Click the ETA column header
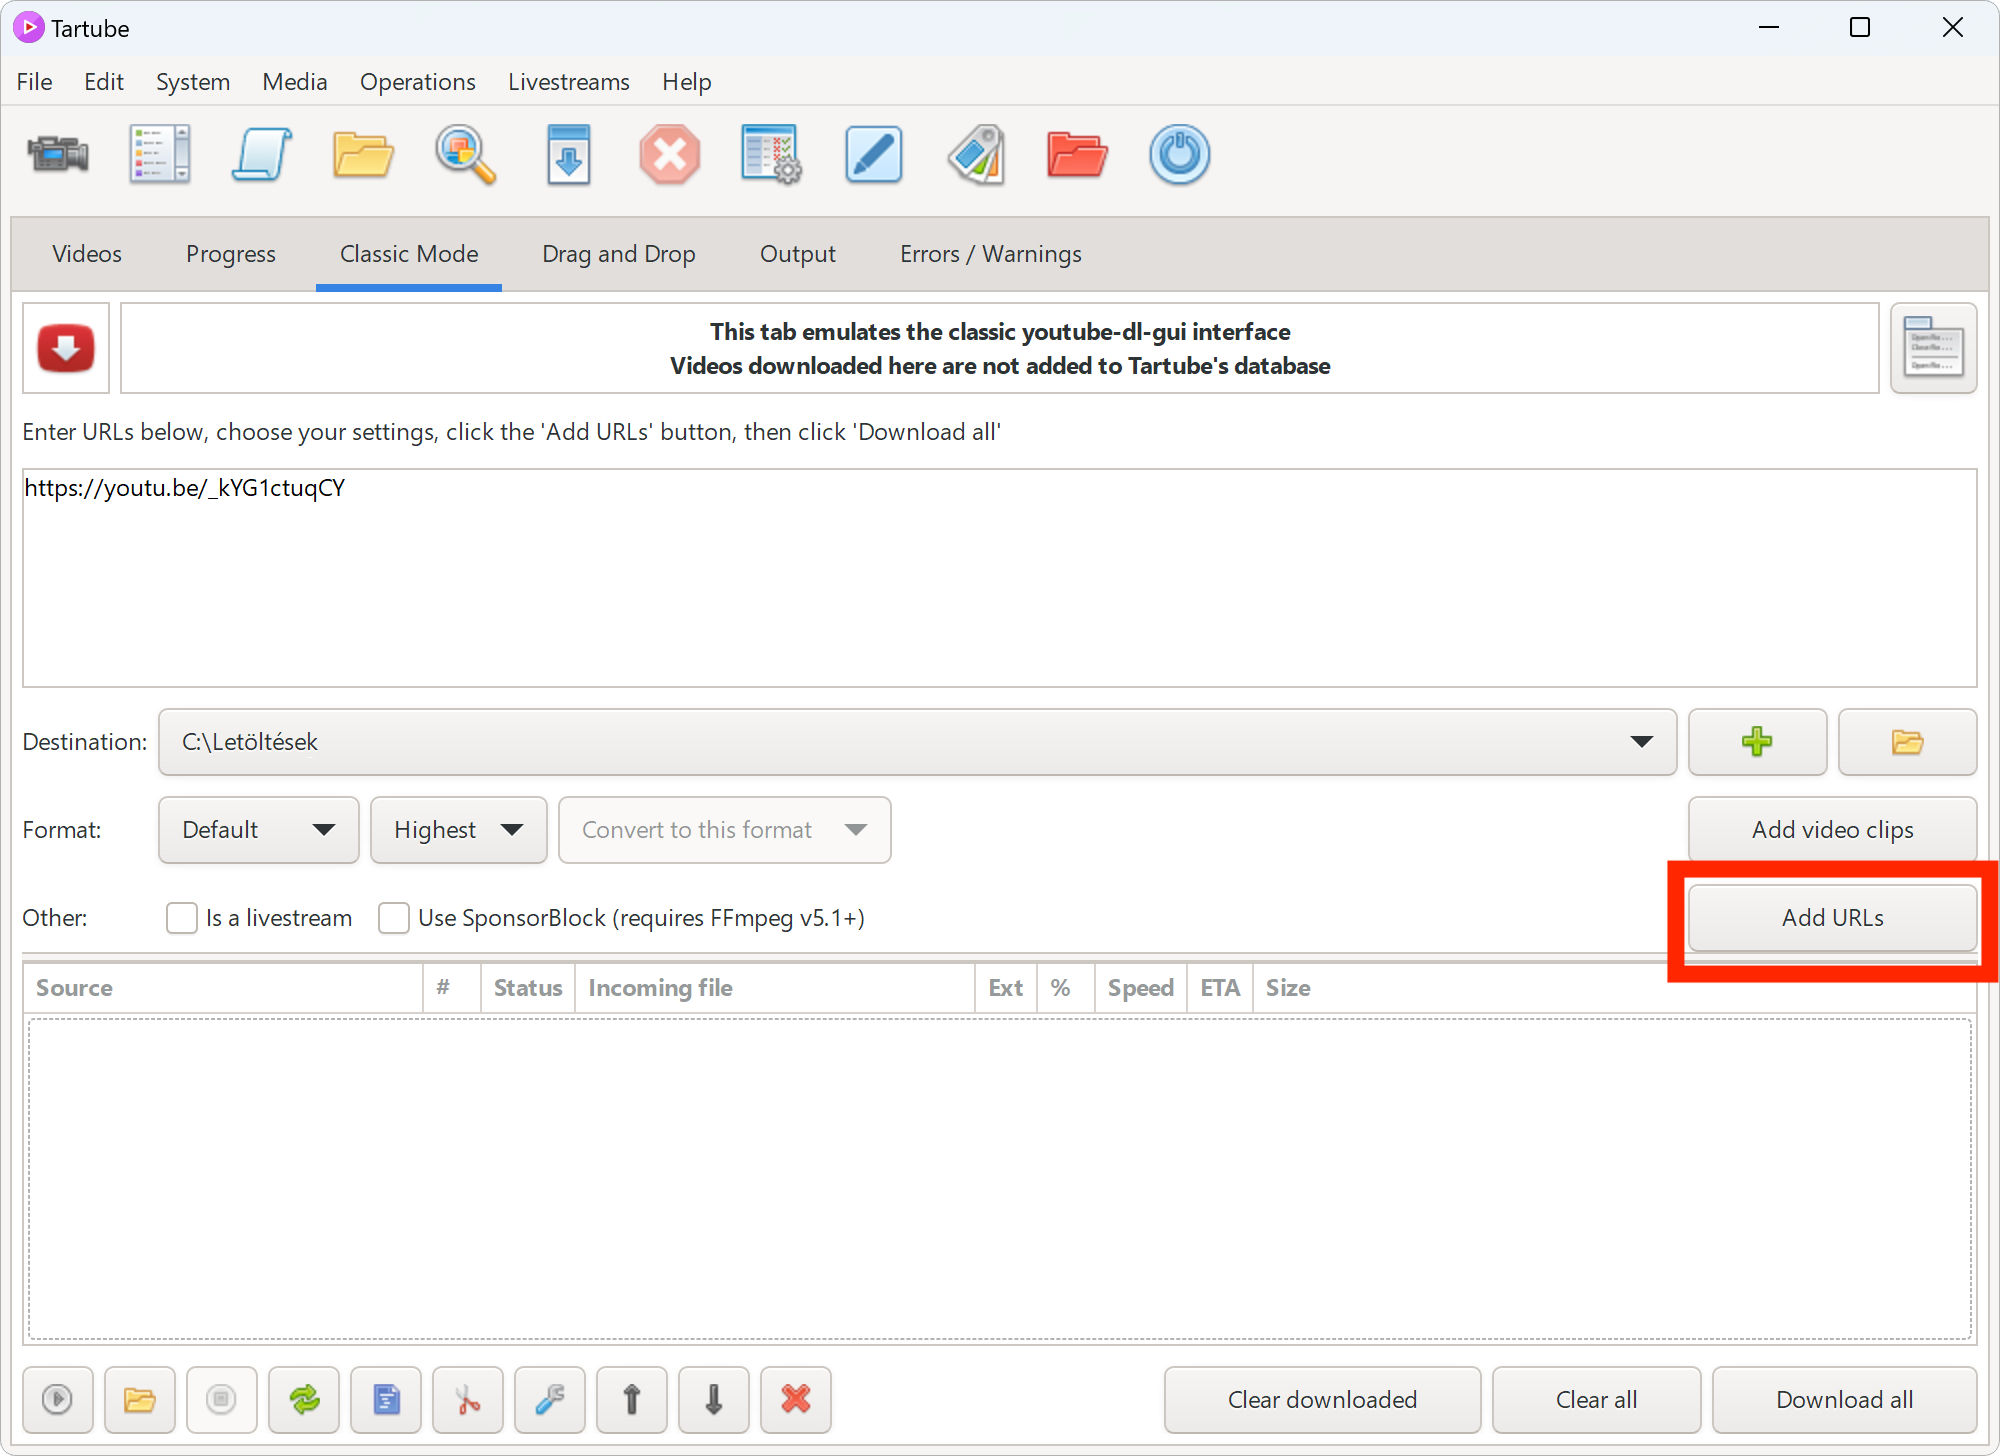Screen dimensions: 2000x1456 point(1220,988)
